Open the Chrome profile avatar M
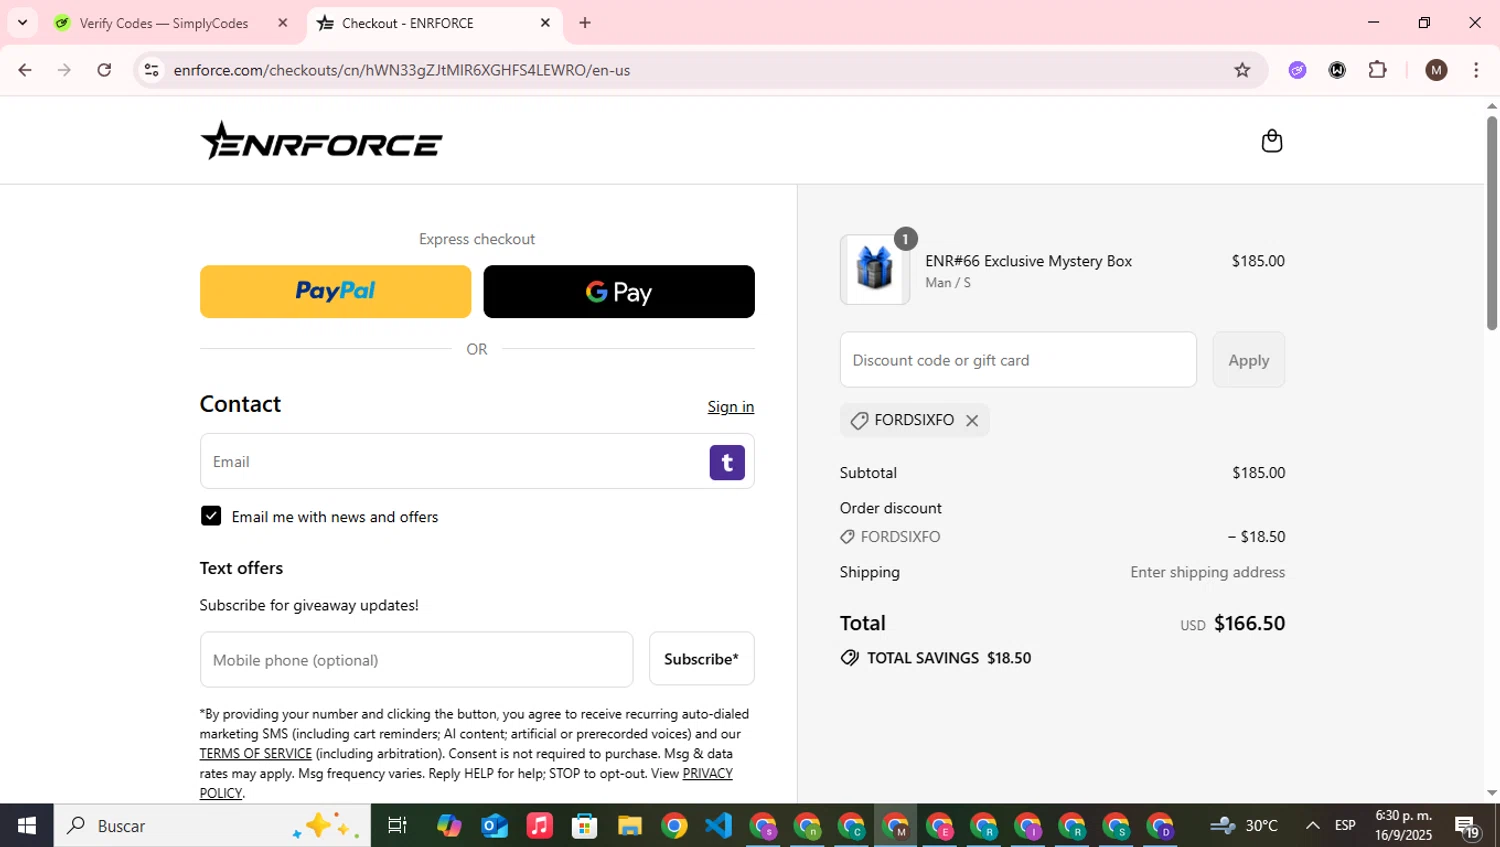This screenshot has width=1500, height=847. coord(1436,70)
